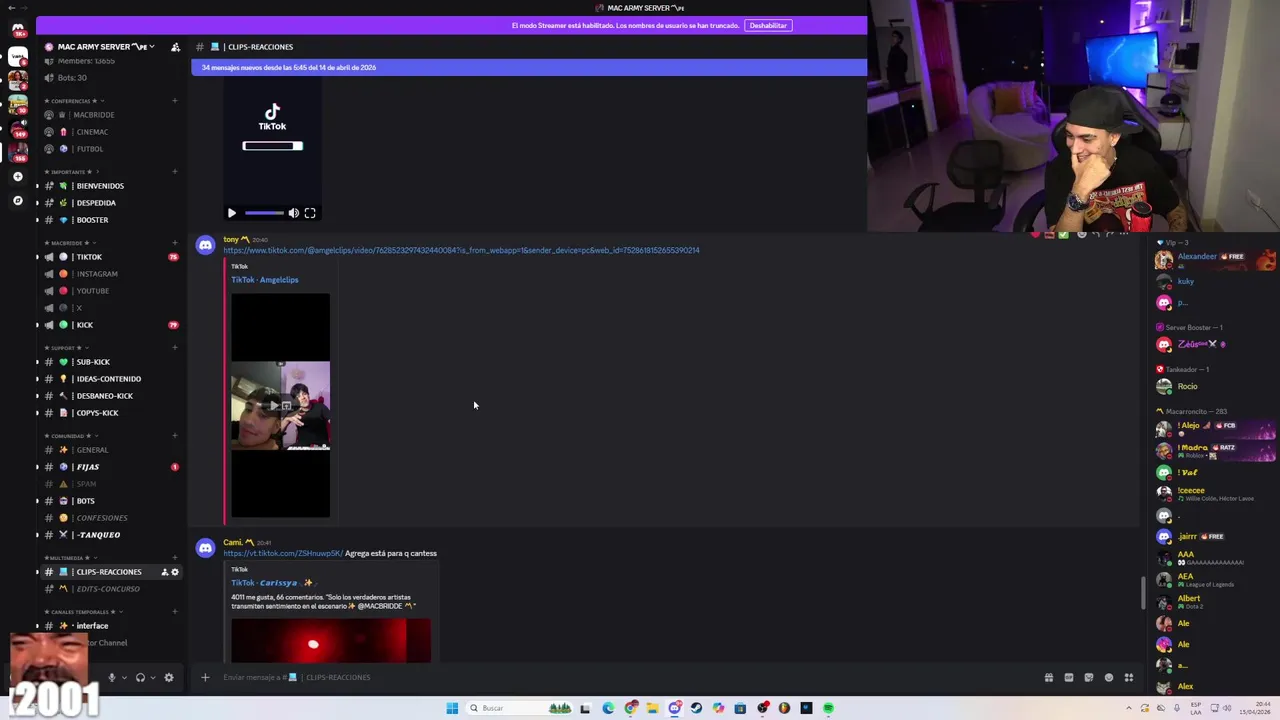Open member Alexandeer's profile
The height and width of the screenshot is (720, 1280).
(1215, 260)
